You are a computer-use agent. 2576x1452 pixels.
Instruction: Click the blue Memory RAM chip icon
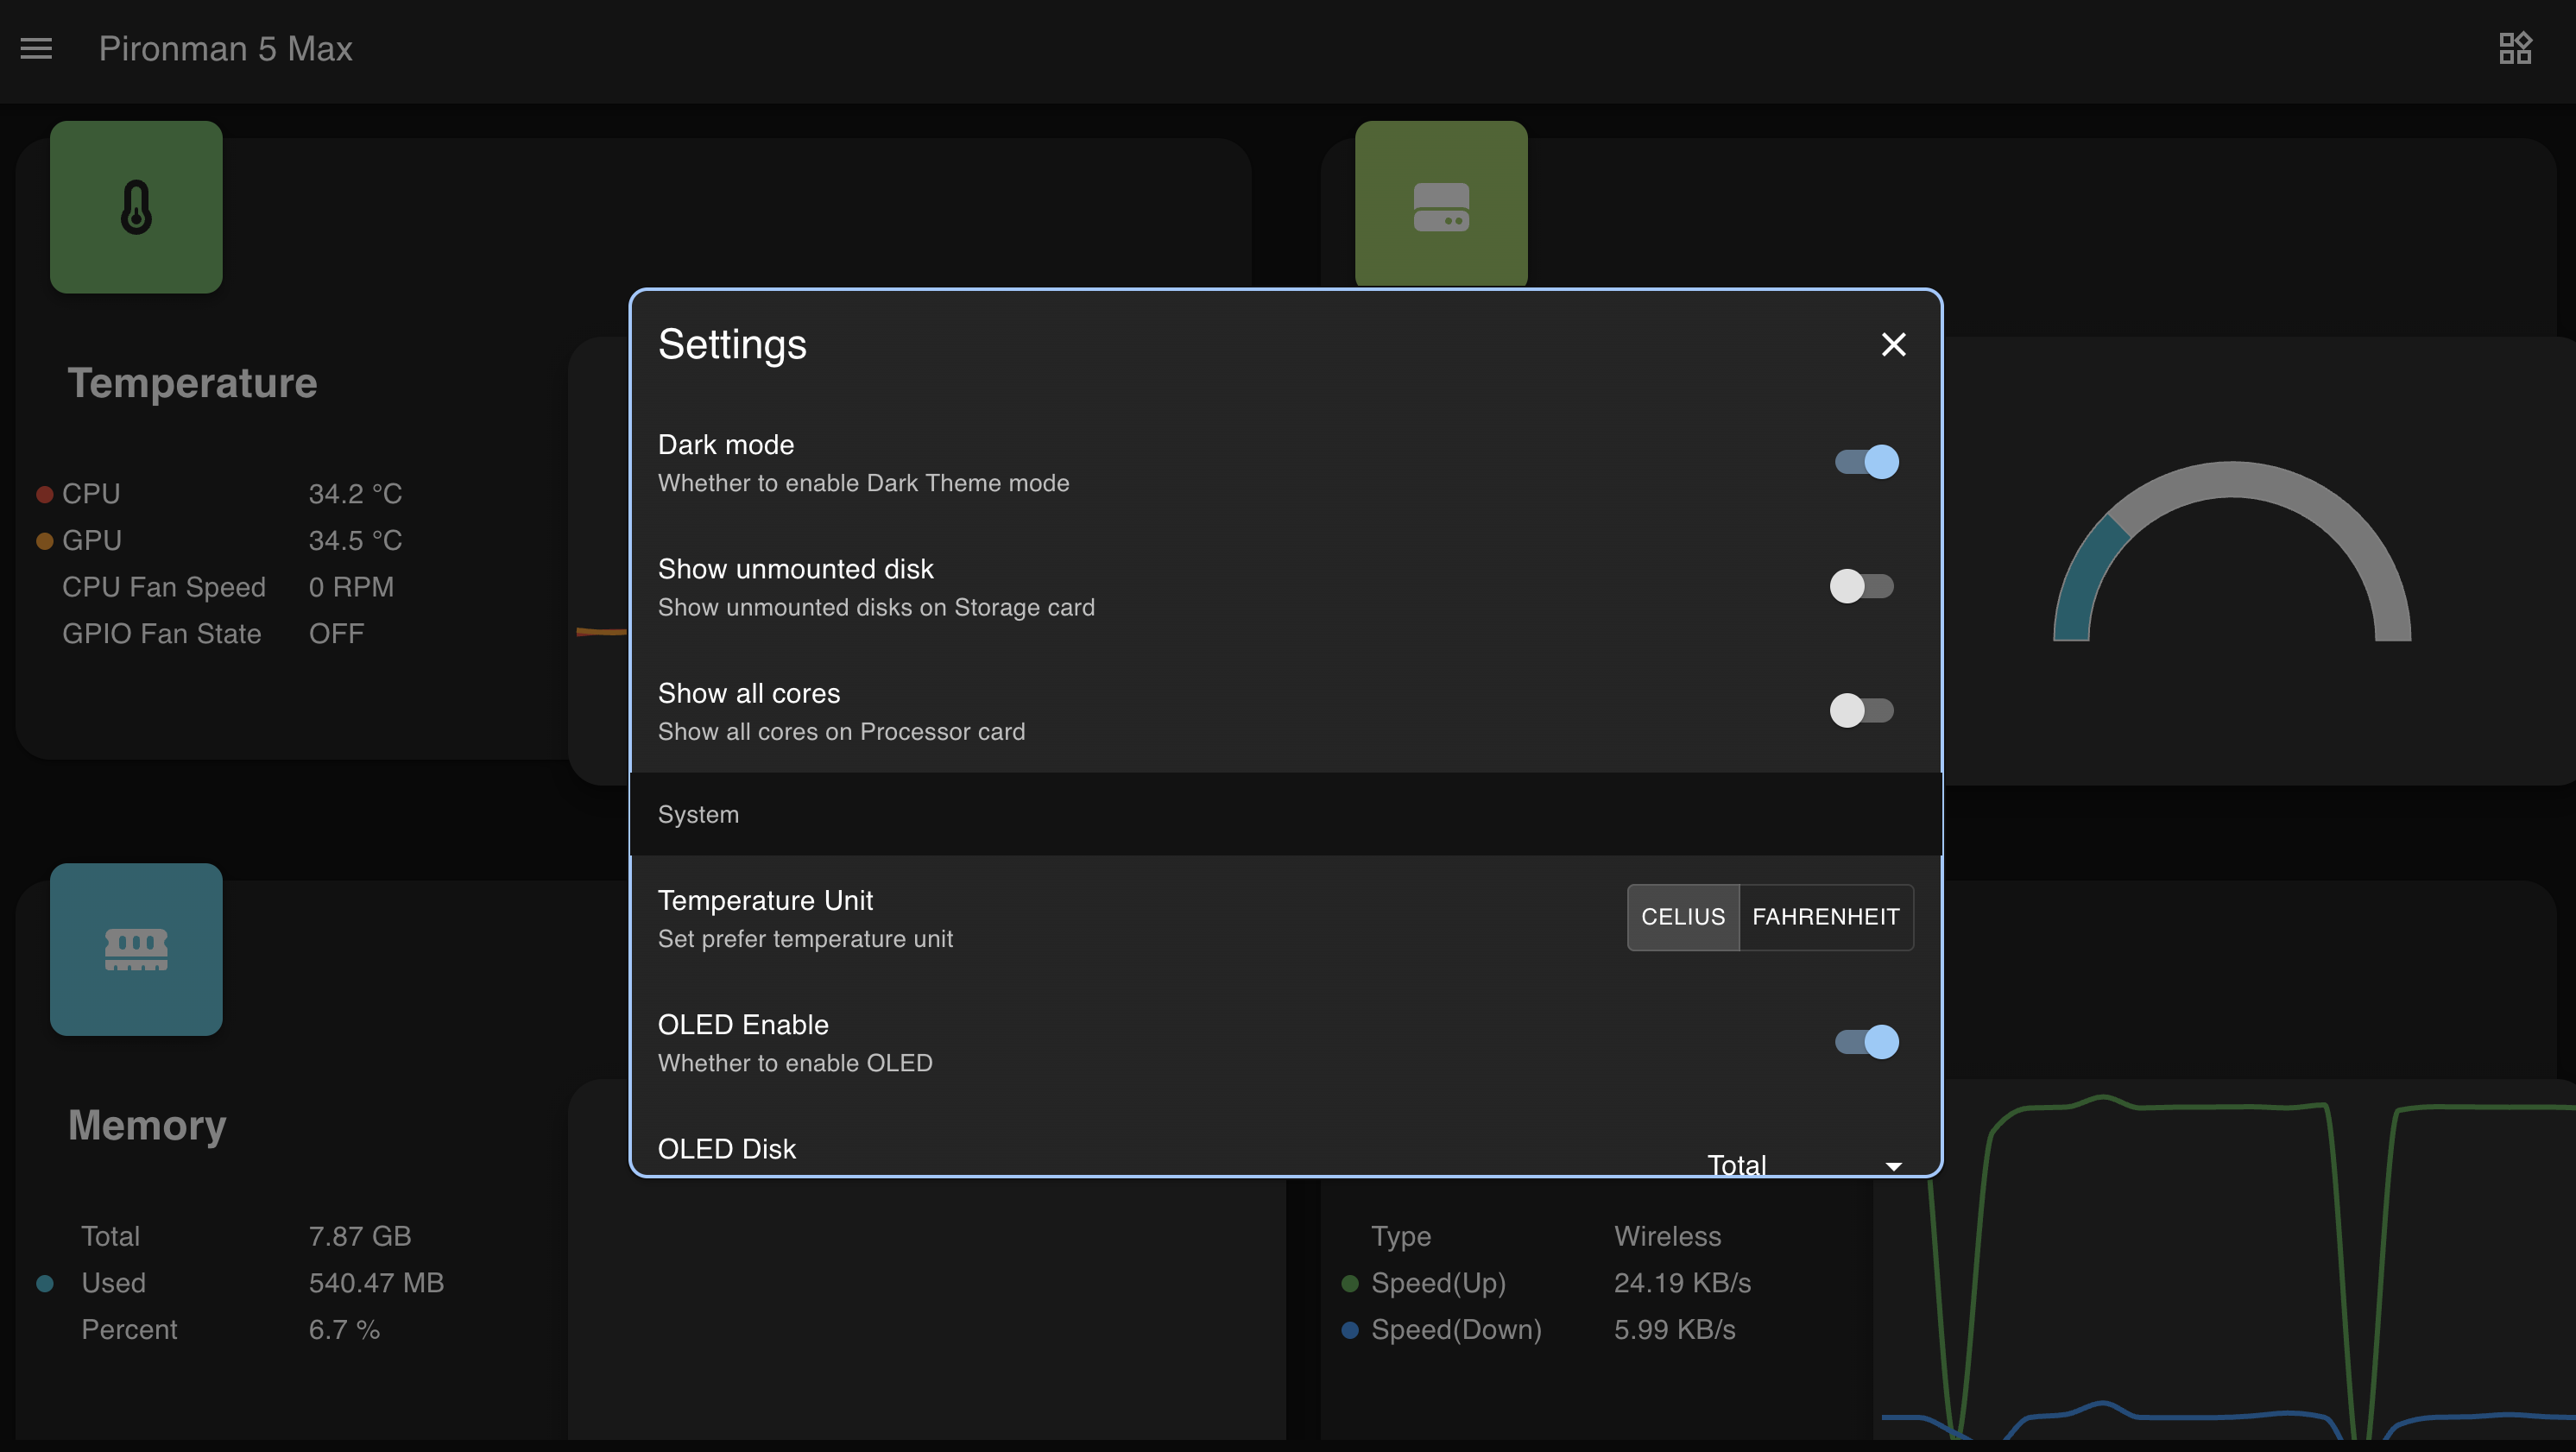(136, 949)
